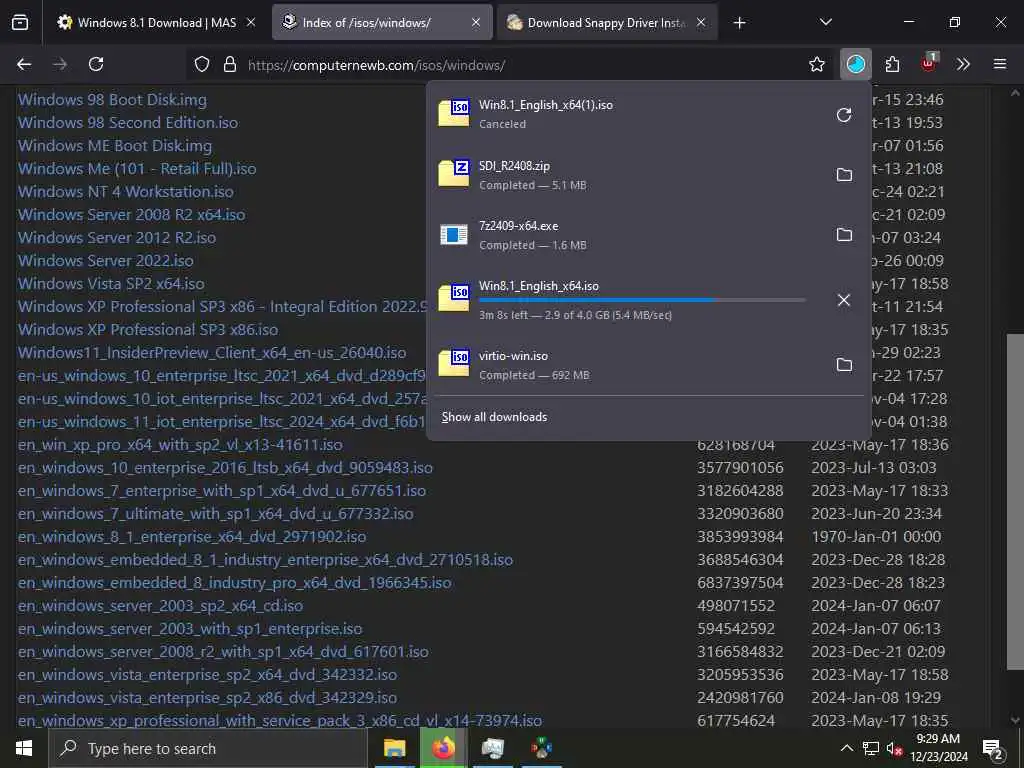Open the colorful-icon app on the taskbar
The width and height of the screenshot is (1024, 768).
tap(541, 748)
